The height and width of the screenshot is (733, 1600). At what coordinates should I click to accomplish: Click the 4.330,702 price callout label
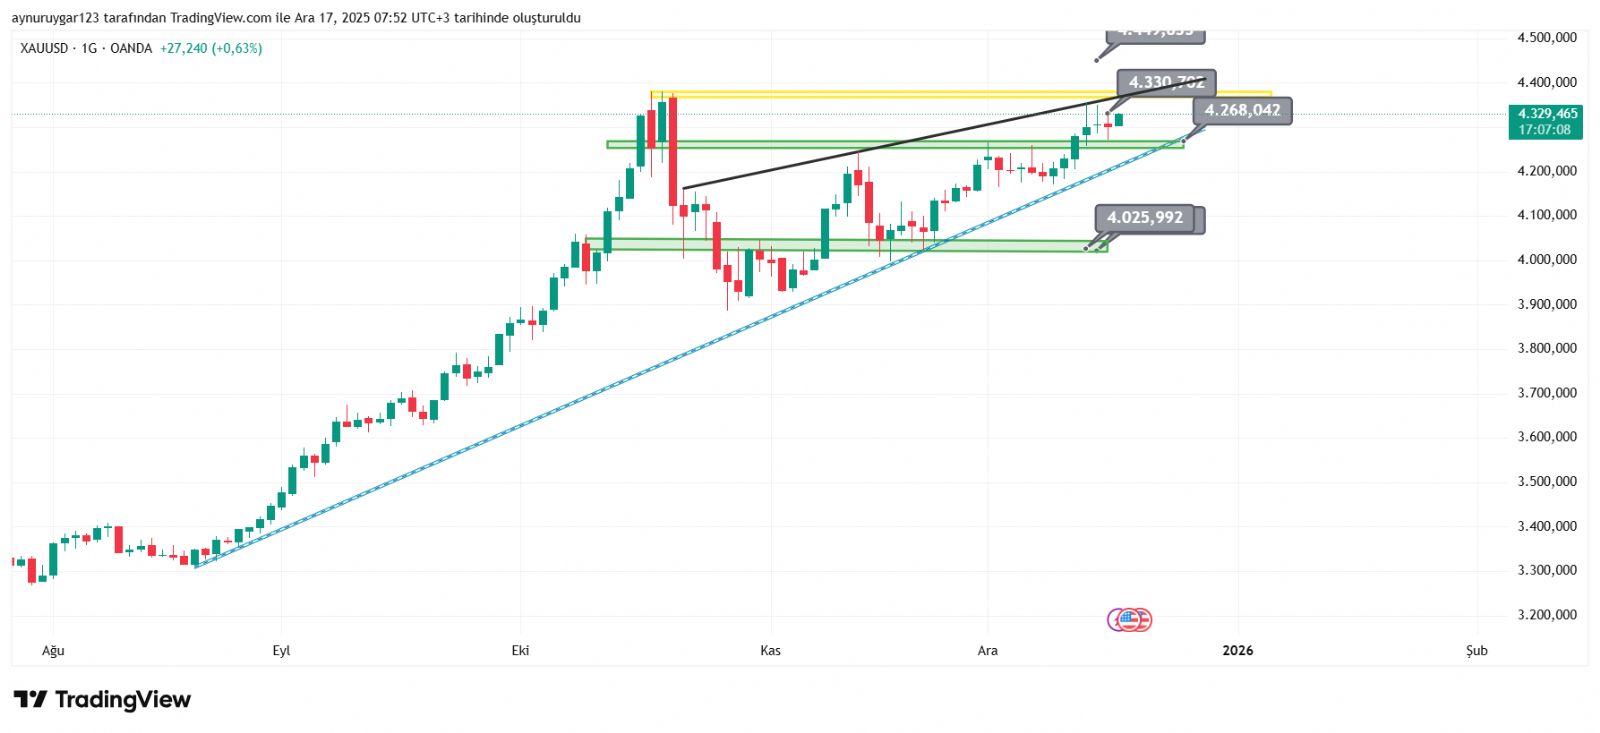pos(1166,82)
